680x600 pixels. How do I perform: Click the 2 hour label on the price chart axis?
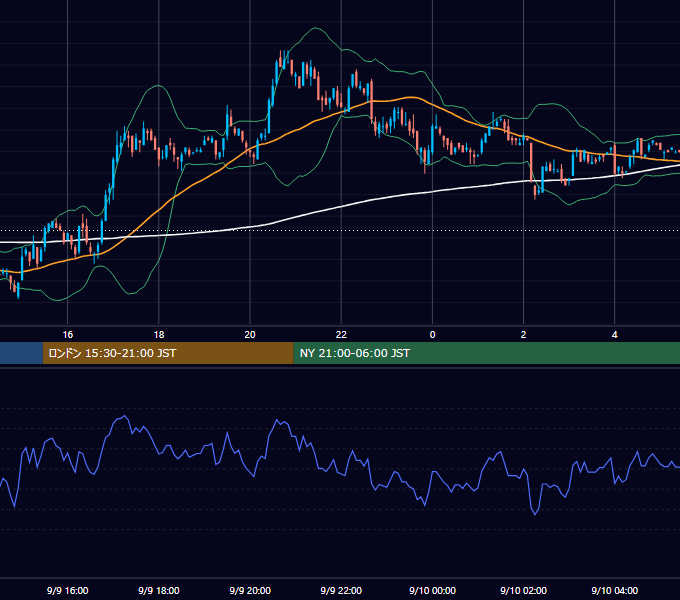(x=523, y=335)
